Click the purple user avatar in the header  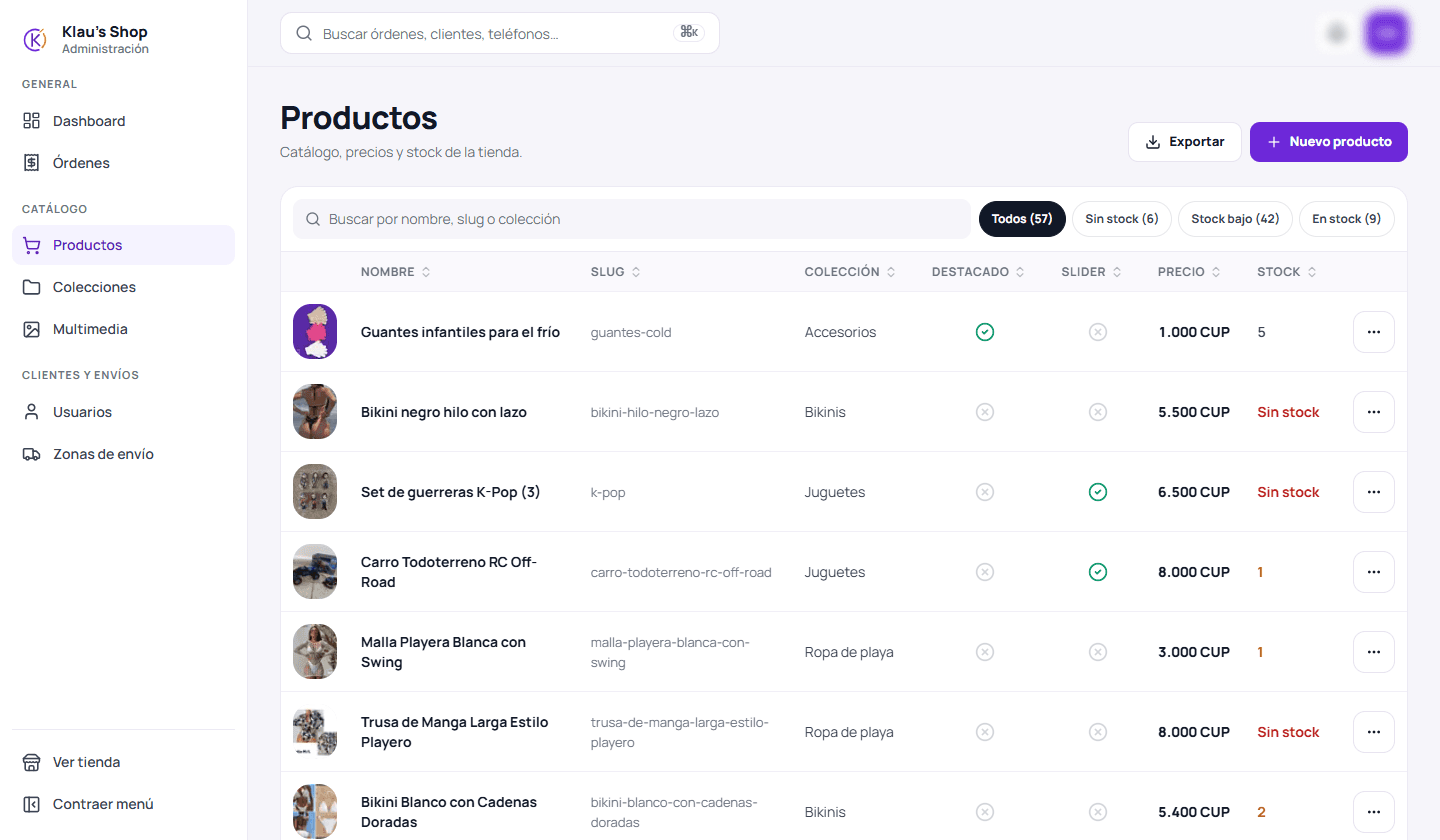(1387, 33)
